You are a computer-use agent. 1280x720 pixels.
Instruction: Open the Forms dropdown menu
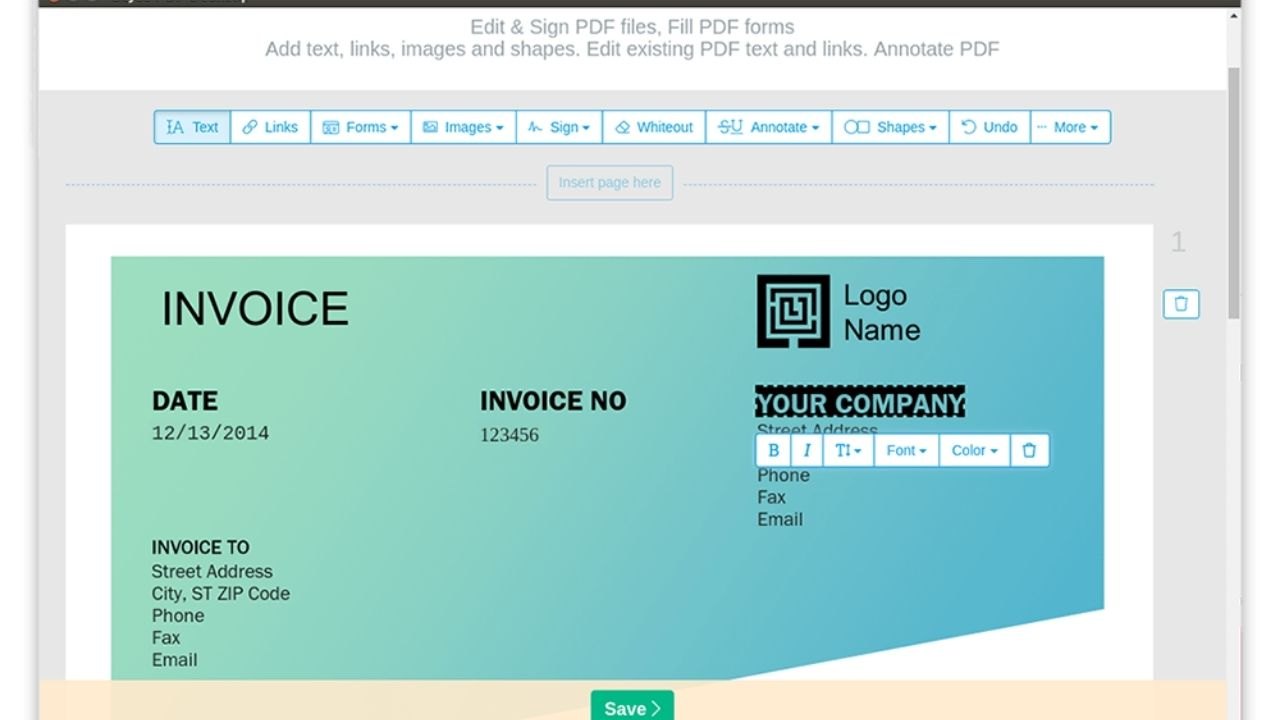point(360,127)
